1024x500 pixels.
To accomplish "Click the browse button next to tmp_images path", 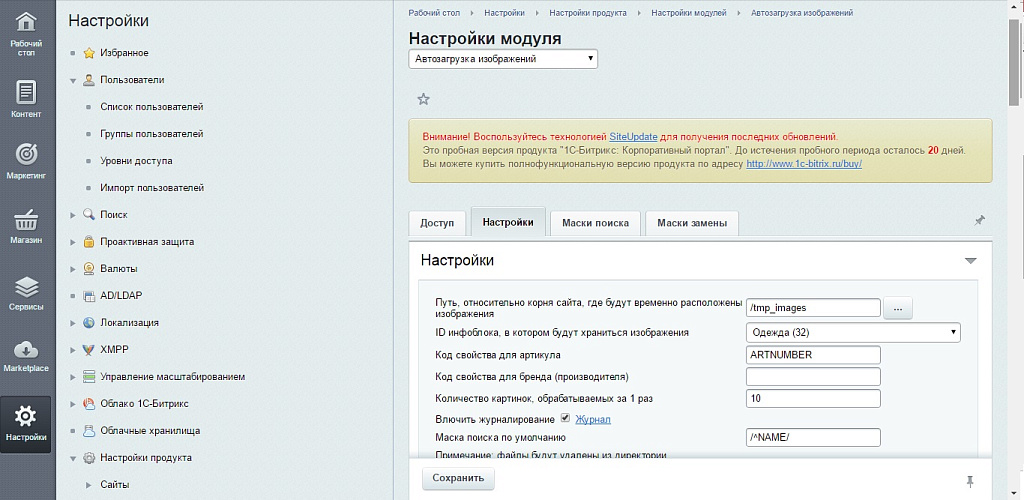I will pyautogui.click(x=897, y=309).
